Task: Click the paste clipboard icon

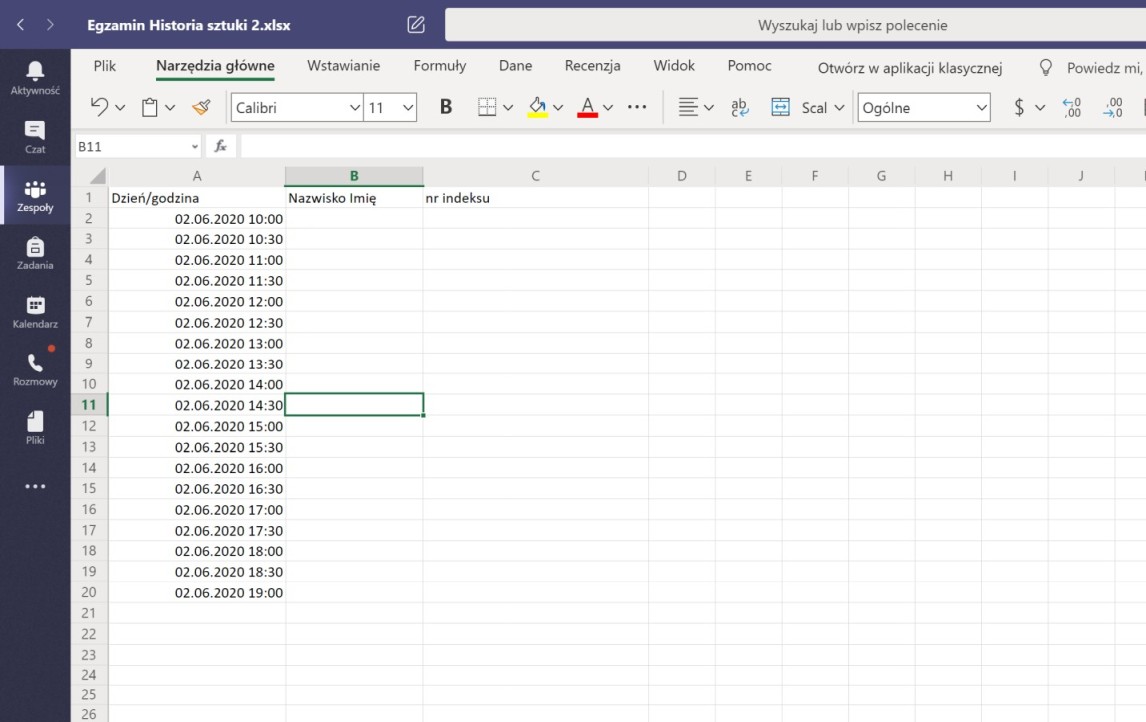Action: [150, 107]
